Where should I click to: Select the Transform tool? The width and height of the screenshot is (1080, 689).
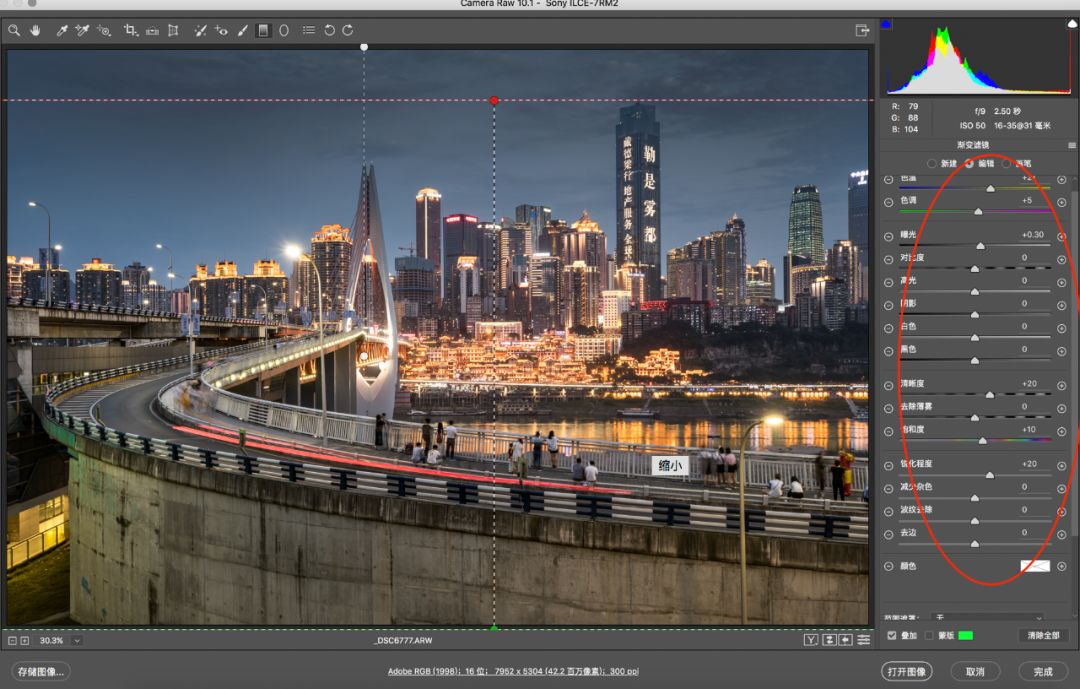[173, 30]
